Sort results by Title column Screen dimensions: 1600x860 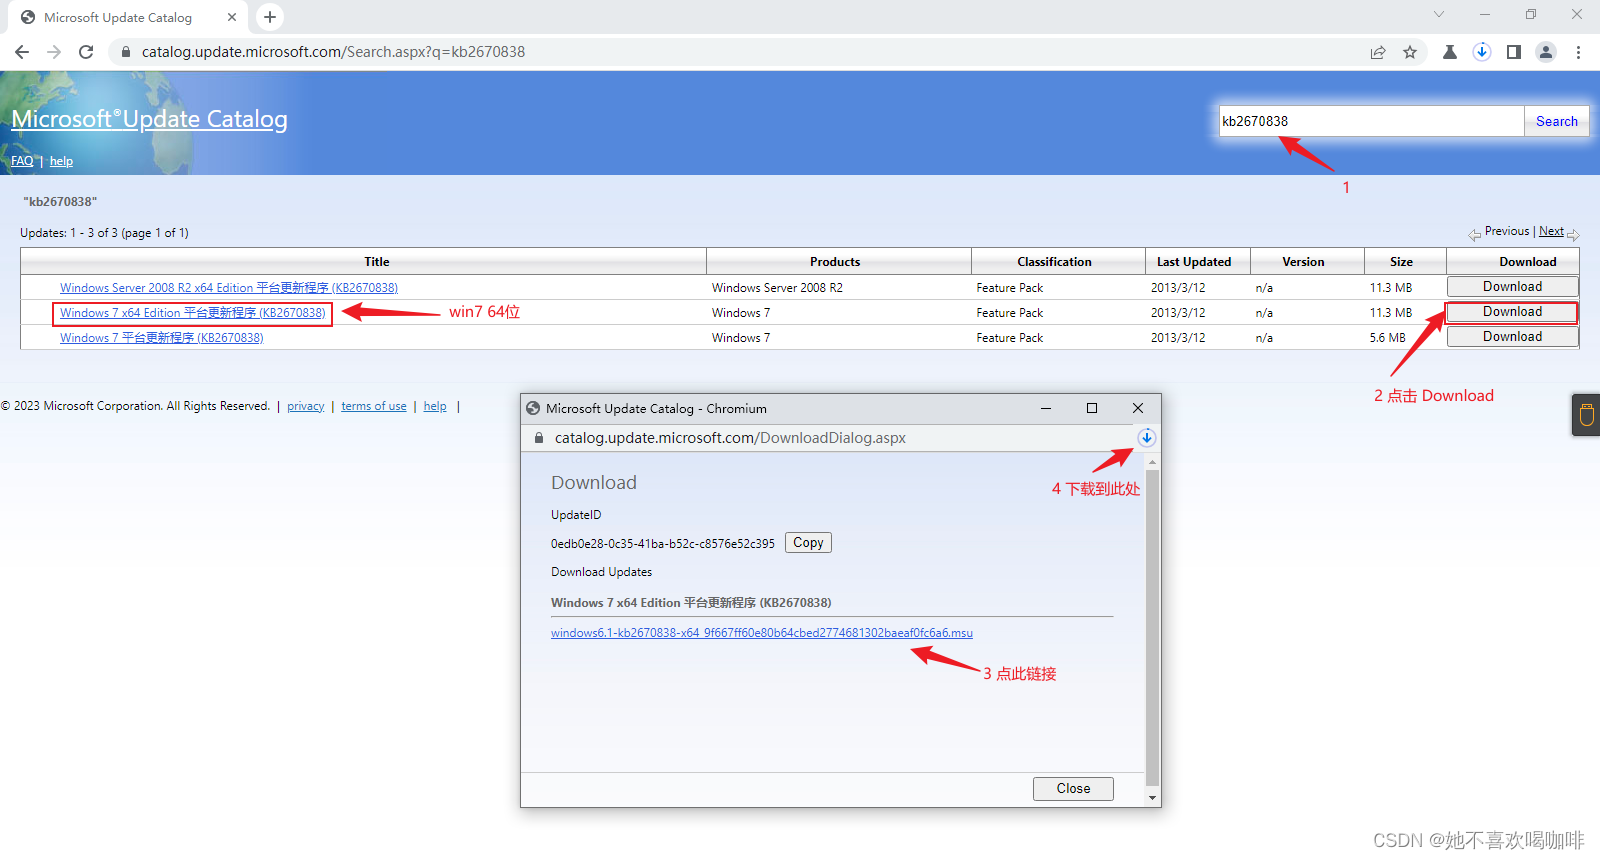point(377,262)
